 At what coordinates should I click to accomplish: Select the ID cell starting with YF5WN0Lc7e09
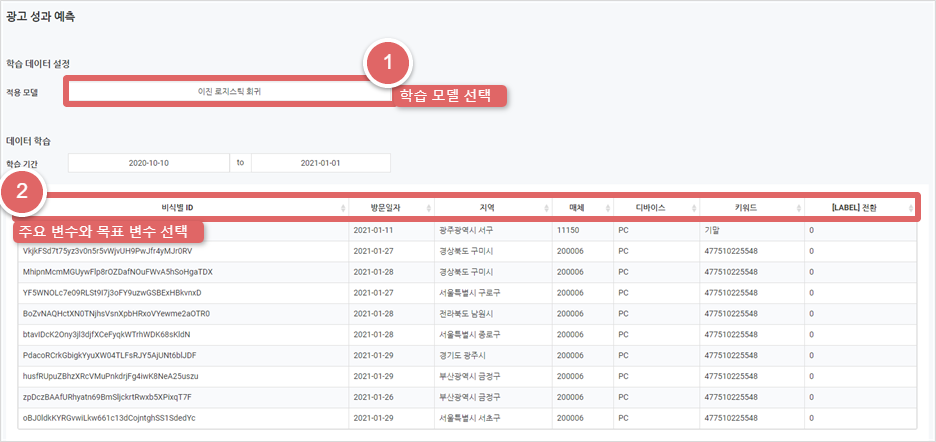[183, 293]
